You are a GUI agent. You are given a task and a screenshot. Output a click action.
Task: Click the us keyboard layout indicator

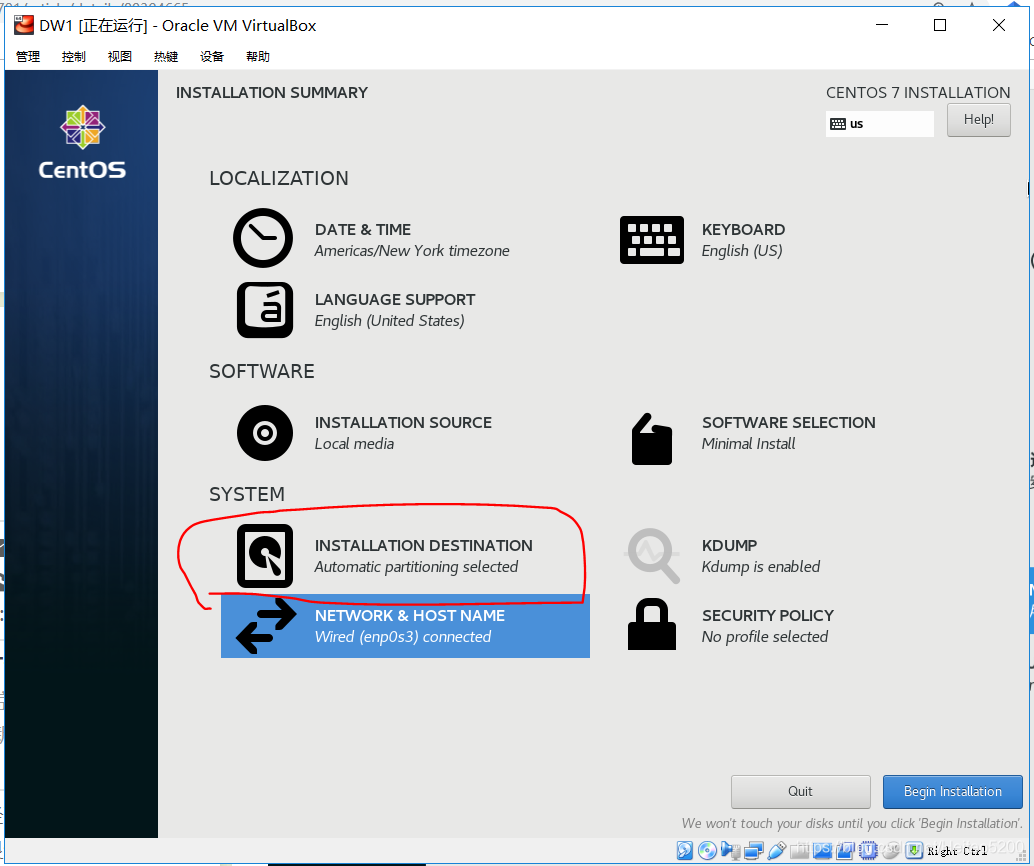click(x=880, y=124)
